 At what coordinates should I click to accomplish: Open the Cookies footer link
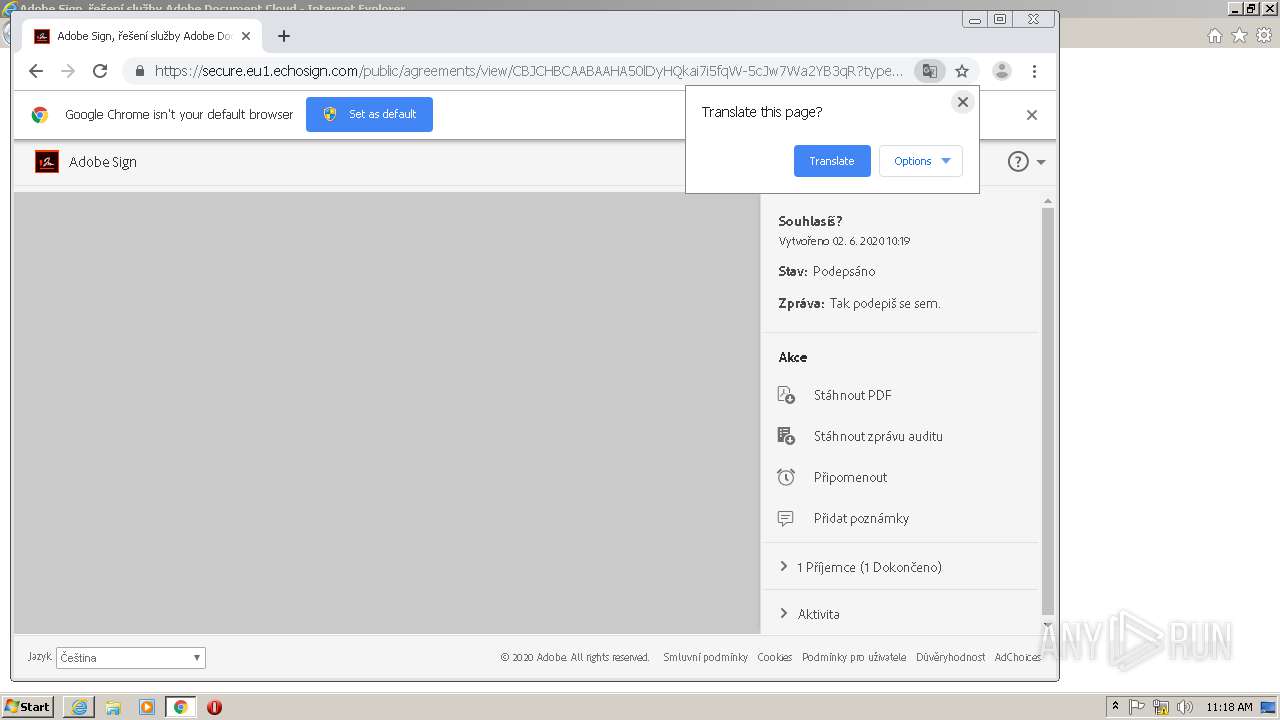(774, 657)
